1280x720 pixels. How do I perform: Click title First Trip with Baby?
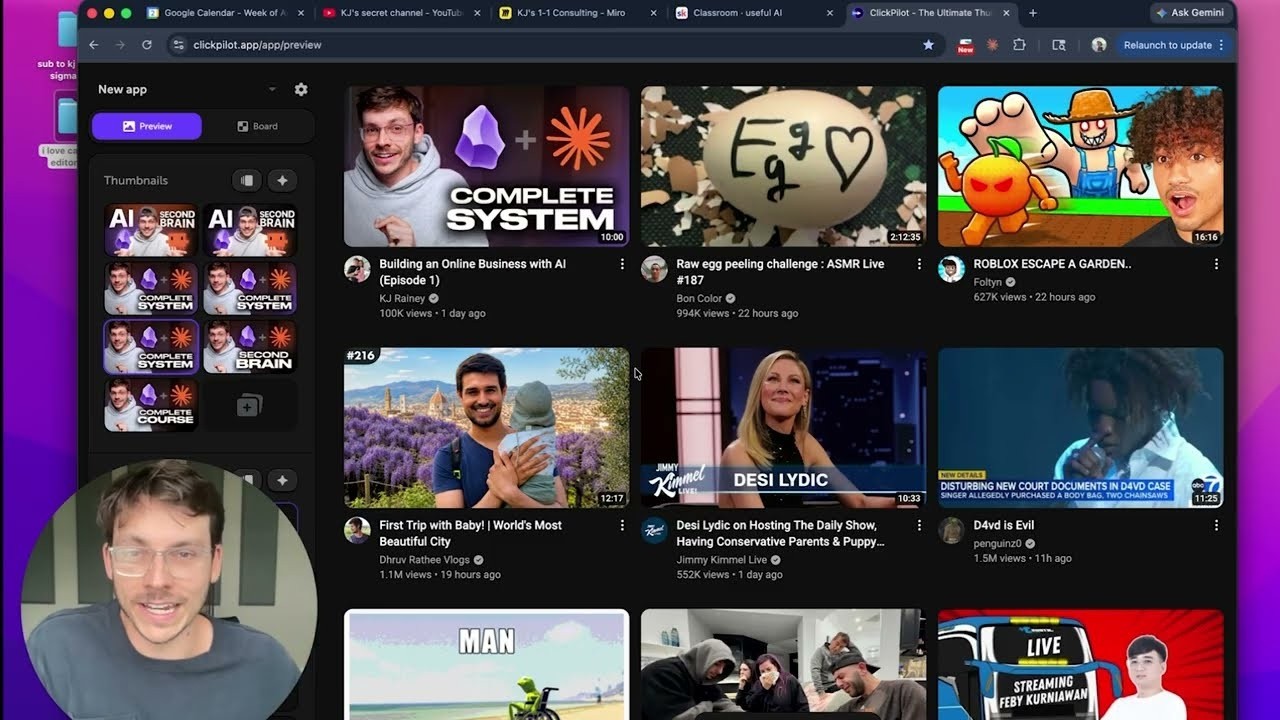(x=470, y=533)
